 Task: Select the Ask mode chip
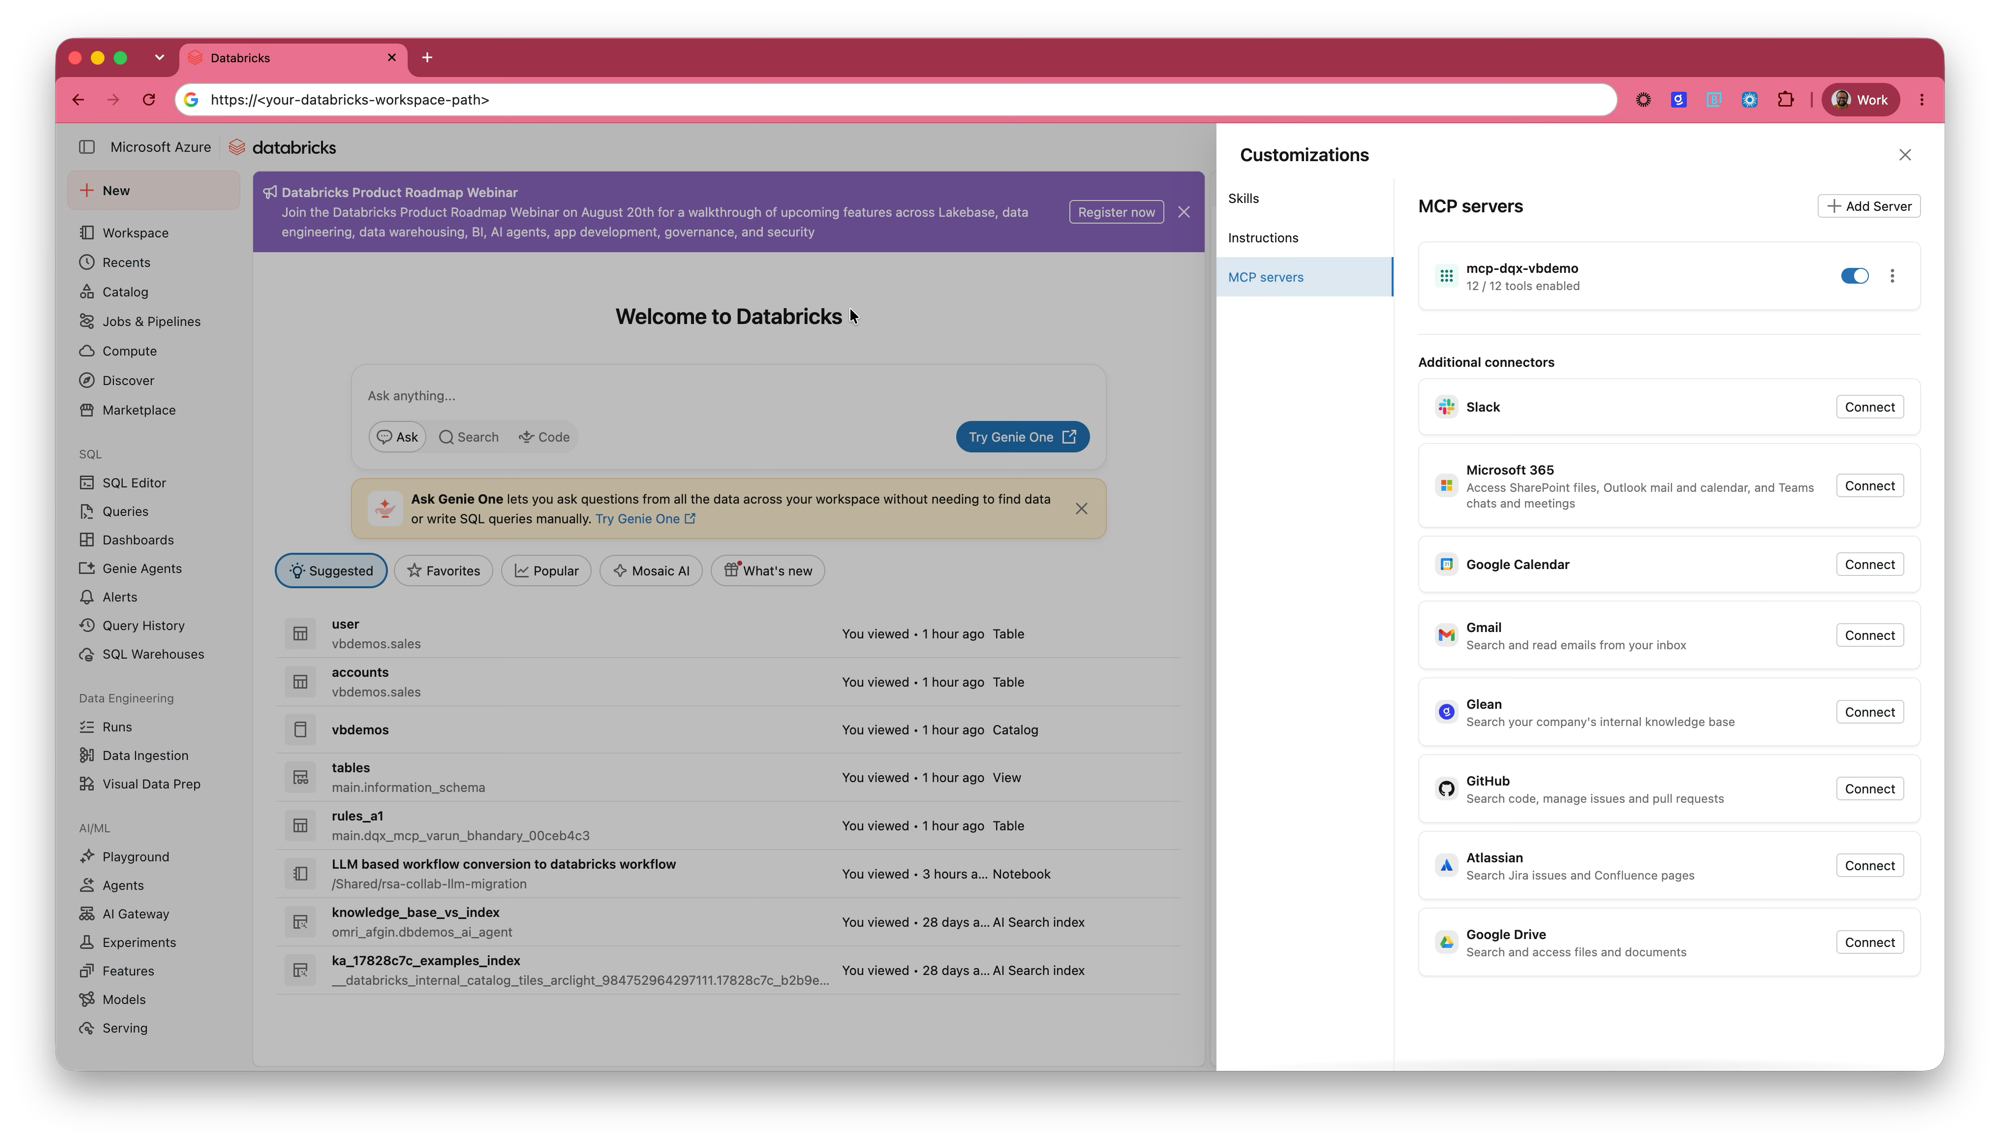point(397,437)
